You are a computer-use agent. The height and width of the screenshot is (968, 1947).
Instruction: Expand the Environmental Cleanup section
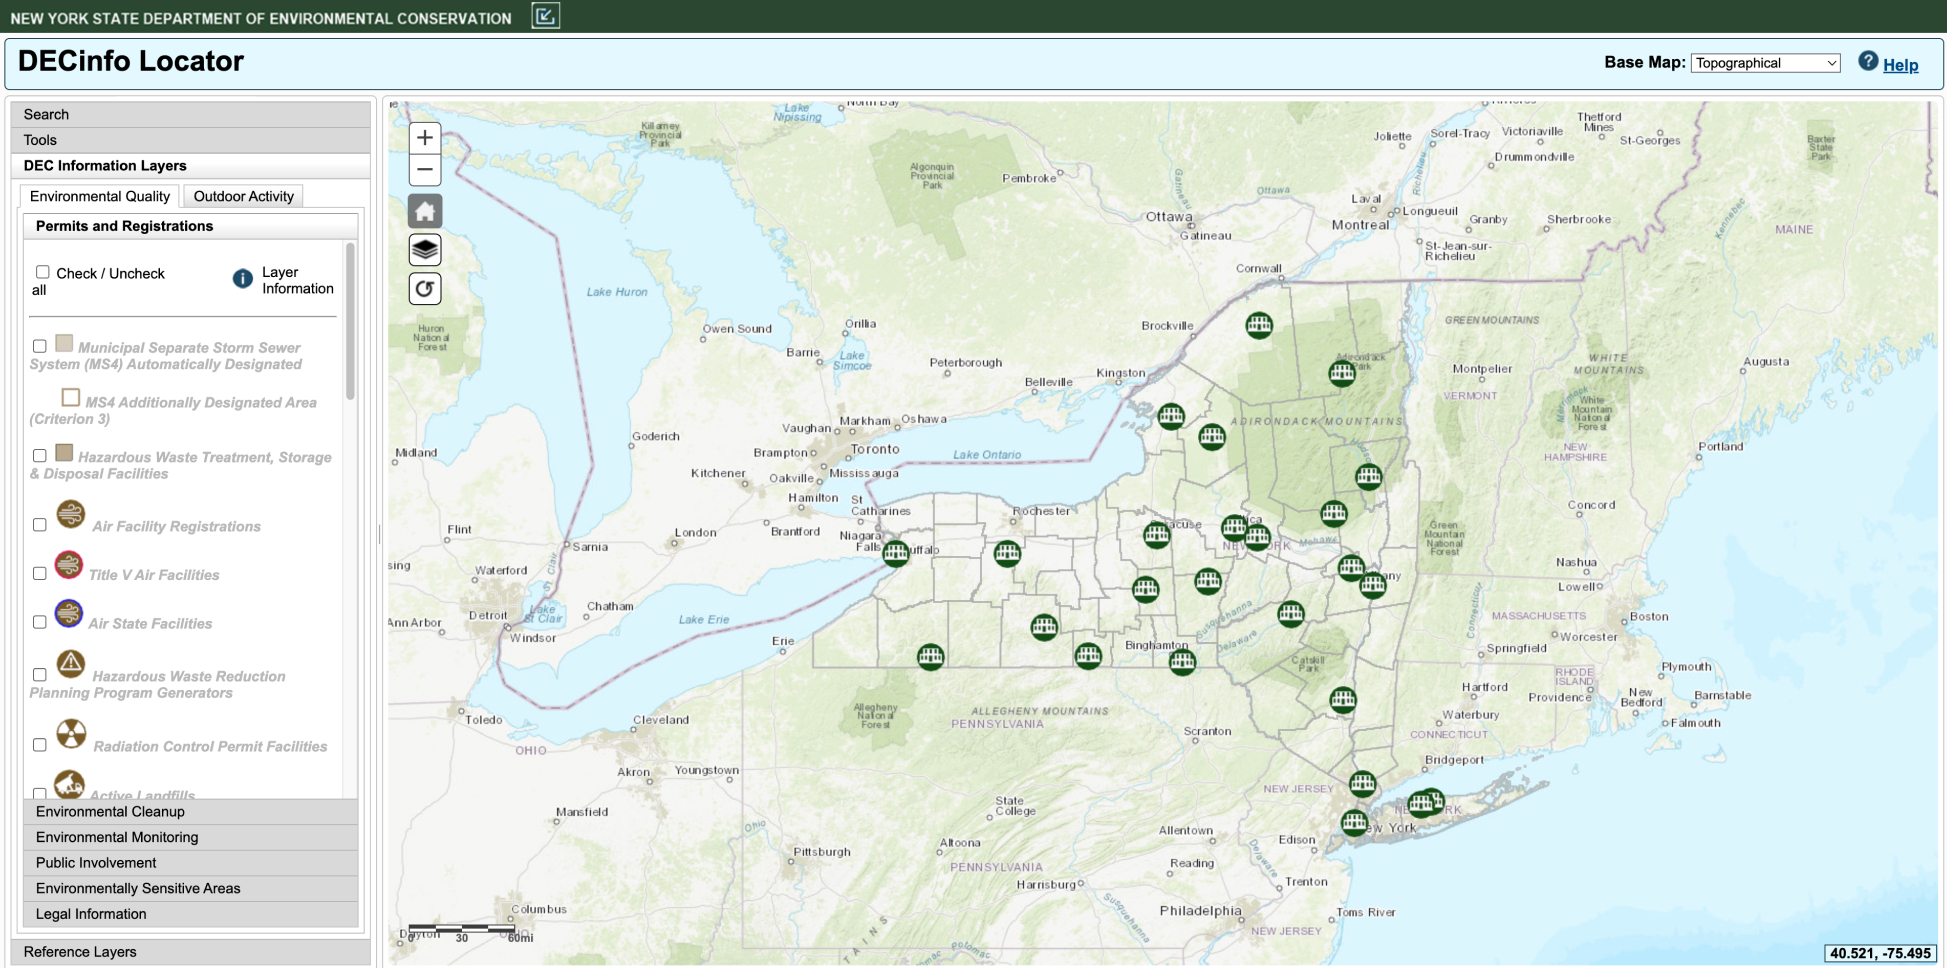190,812
